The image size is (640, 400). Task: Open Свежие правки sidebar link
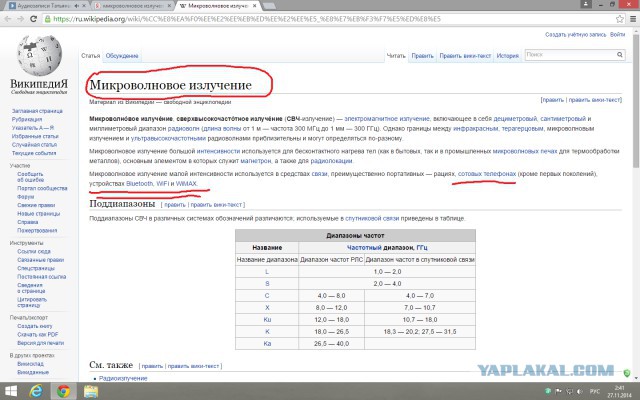tap(36, 205)
